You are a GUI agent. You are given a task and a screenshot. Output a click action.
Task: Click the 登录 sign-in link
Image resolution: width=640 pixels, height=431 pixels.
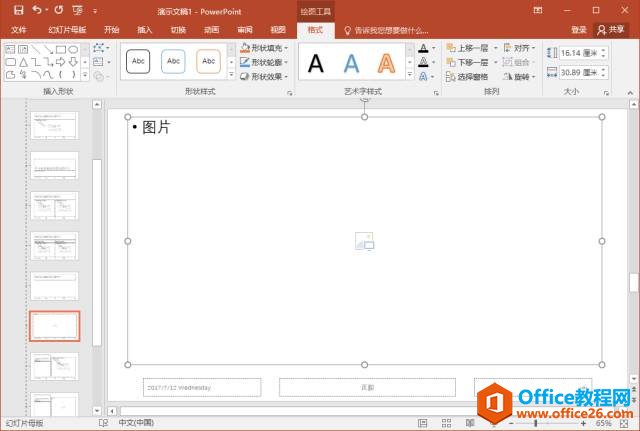coord(578,29)
